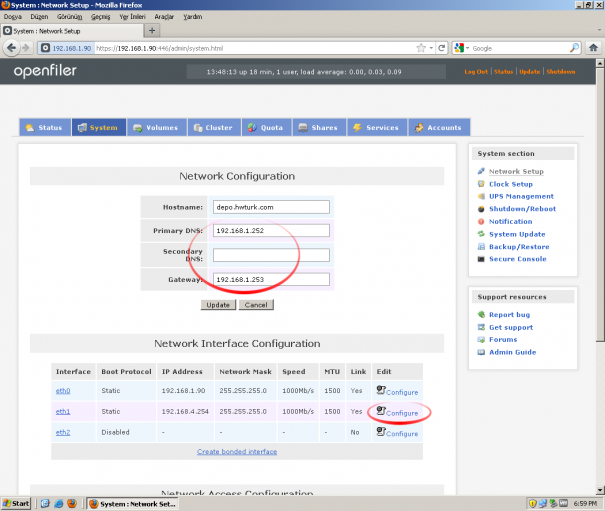Click the search magnifier icon in Google box
Image resolution: width=605 pixels, height=511 pixels.
tap(574, 48)
